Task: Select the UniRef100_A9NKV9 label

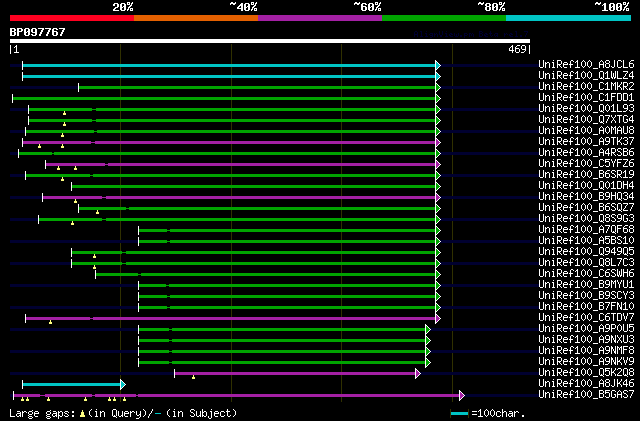Action: coord(586,362)
